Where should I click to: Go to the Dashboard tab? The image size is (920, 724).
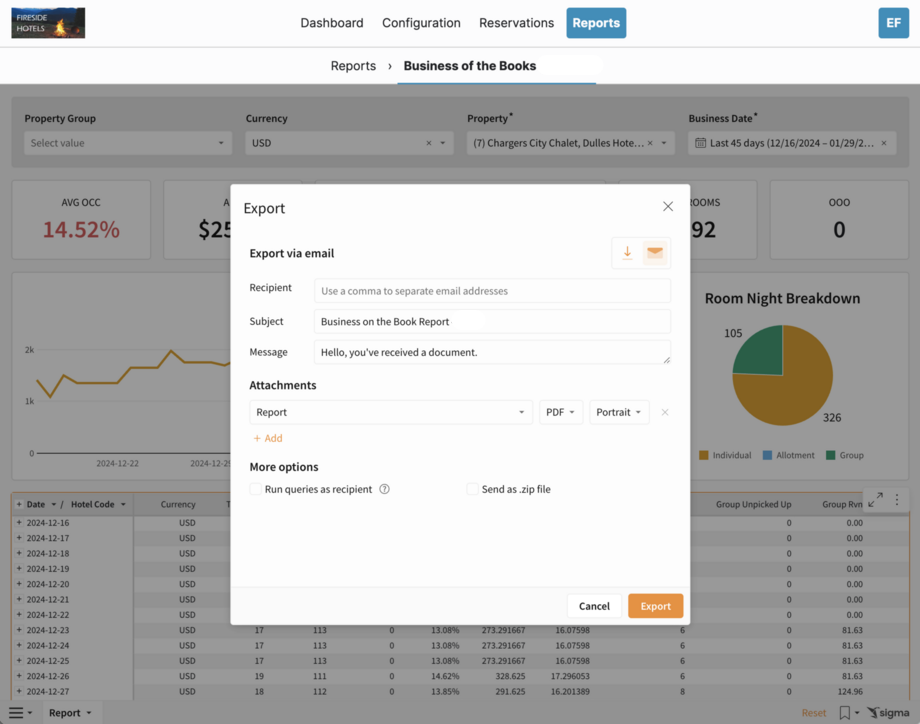coord(332,23)
